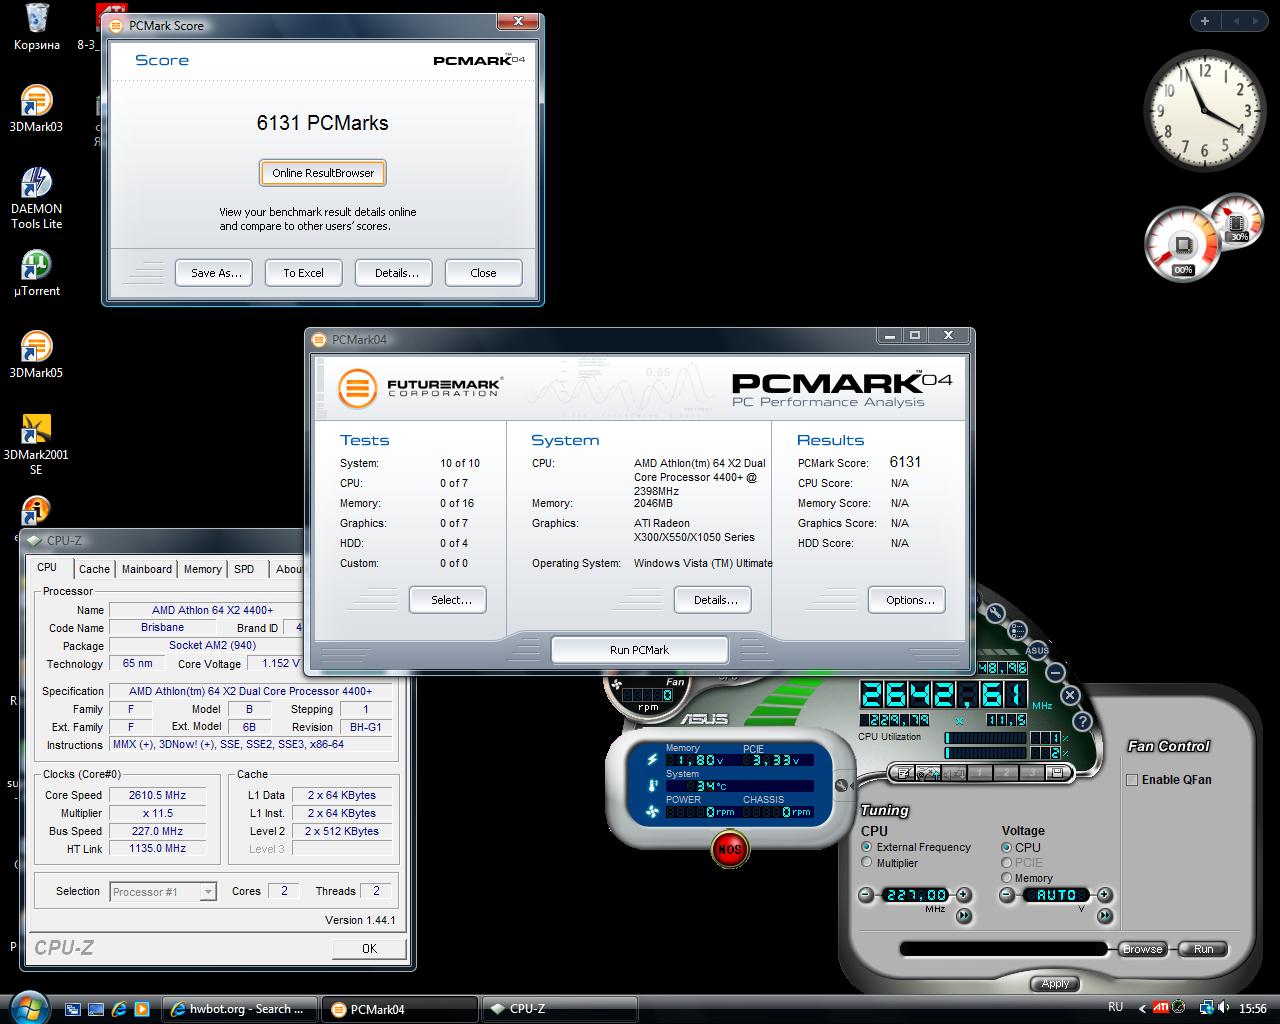Viewport: 1280px width, 1024px height.
Task: Click Select... under Tests in PCMark04
Action: pyautogui.click(x=448, y=600)
